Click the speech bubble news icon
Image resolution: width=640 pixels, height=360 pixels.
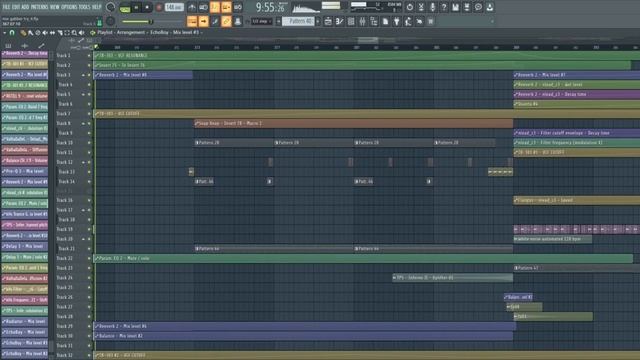(x=478, y=7)
